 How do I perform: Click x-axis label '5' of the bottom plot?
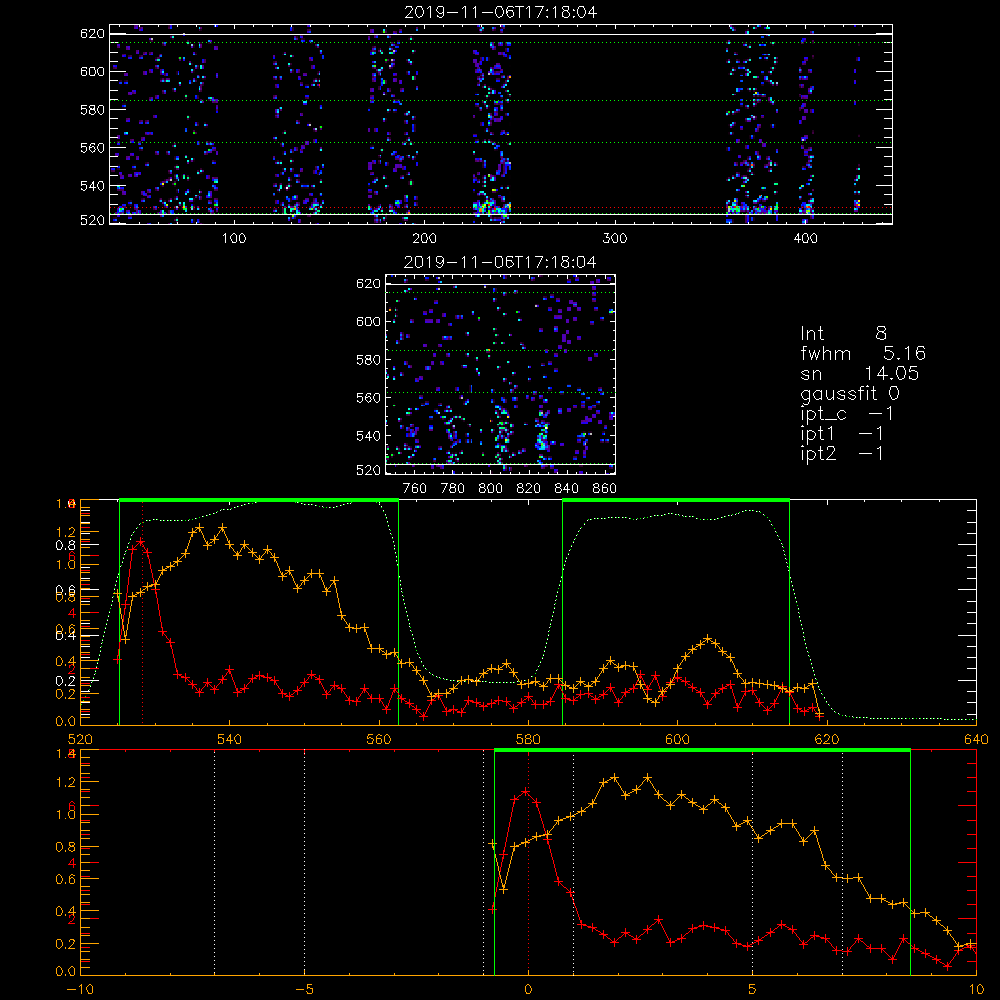tap(753, 989)
